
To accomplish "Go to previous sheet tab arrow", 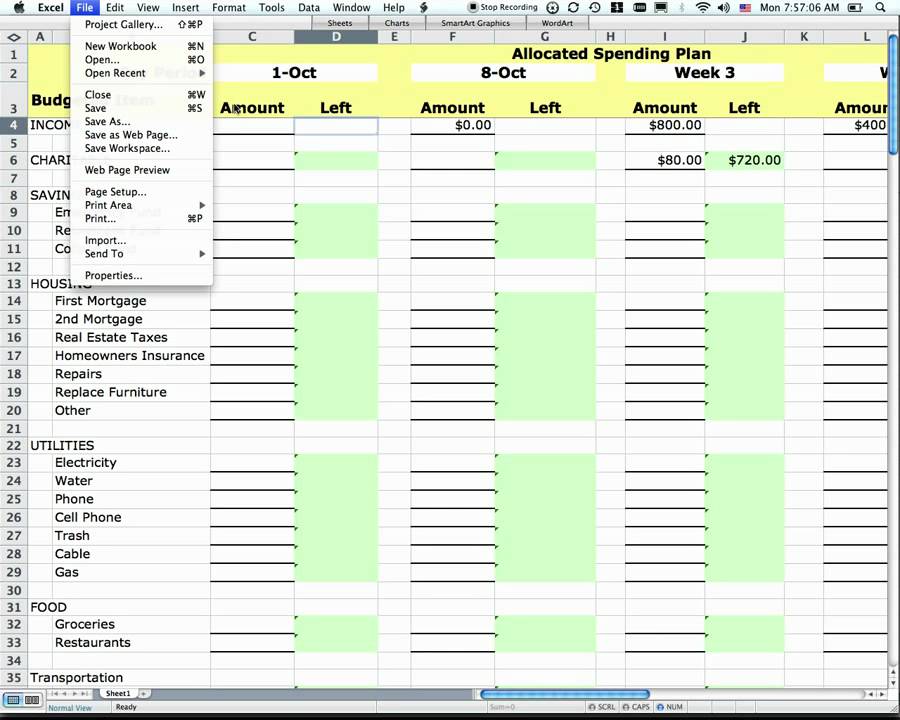I will (65, 694).
